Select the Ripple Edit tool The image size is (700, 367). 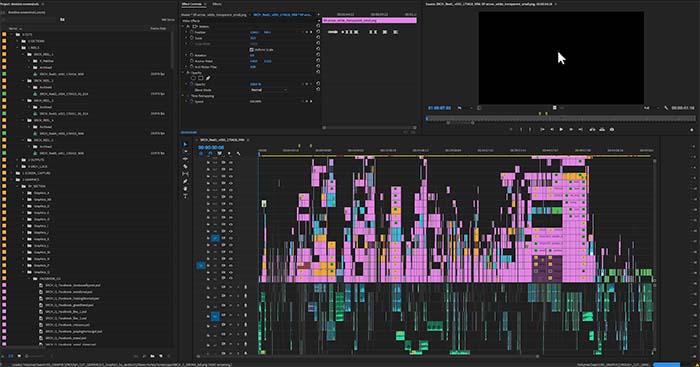[x=185, y=159]
